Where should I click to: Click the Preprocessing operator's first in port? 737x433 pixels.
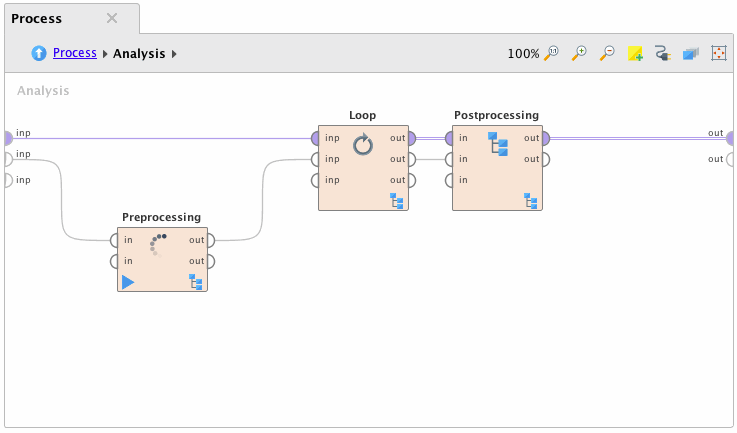(x=114, y=240)
